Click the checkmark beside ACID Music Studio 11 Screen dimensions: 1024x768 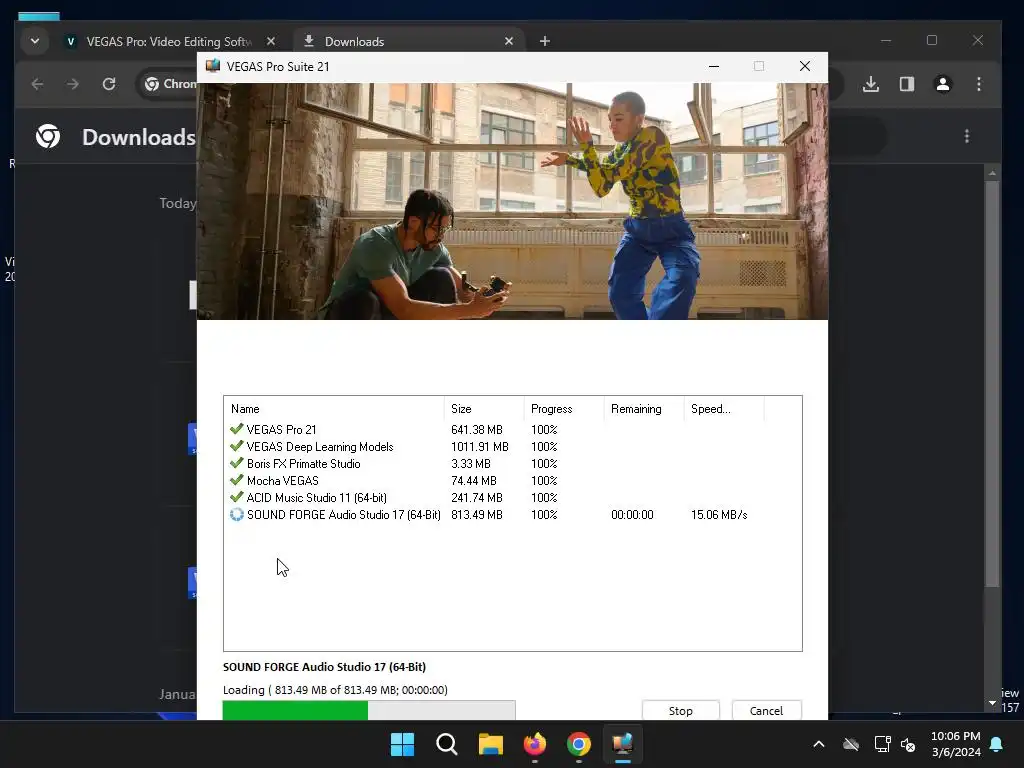coord(236,497)
